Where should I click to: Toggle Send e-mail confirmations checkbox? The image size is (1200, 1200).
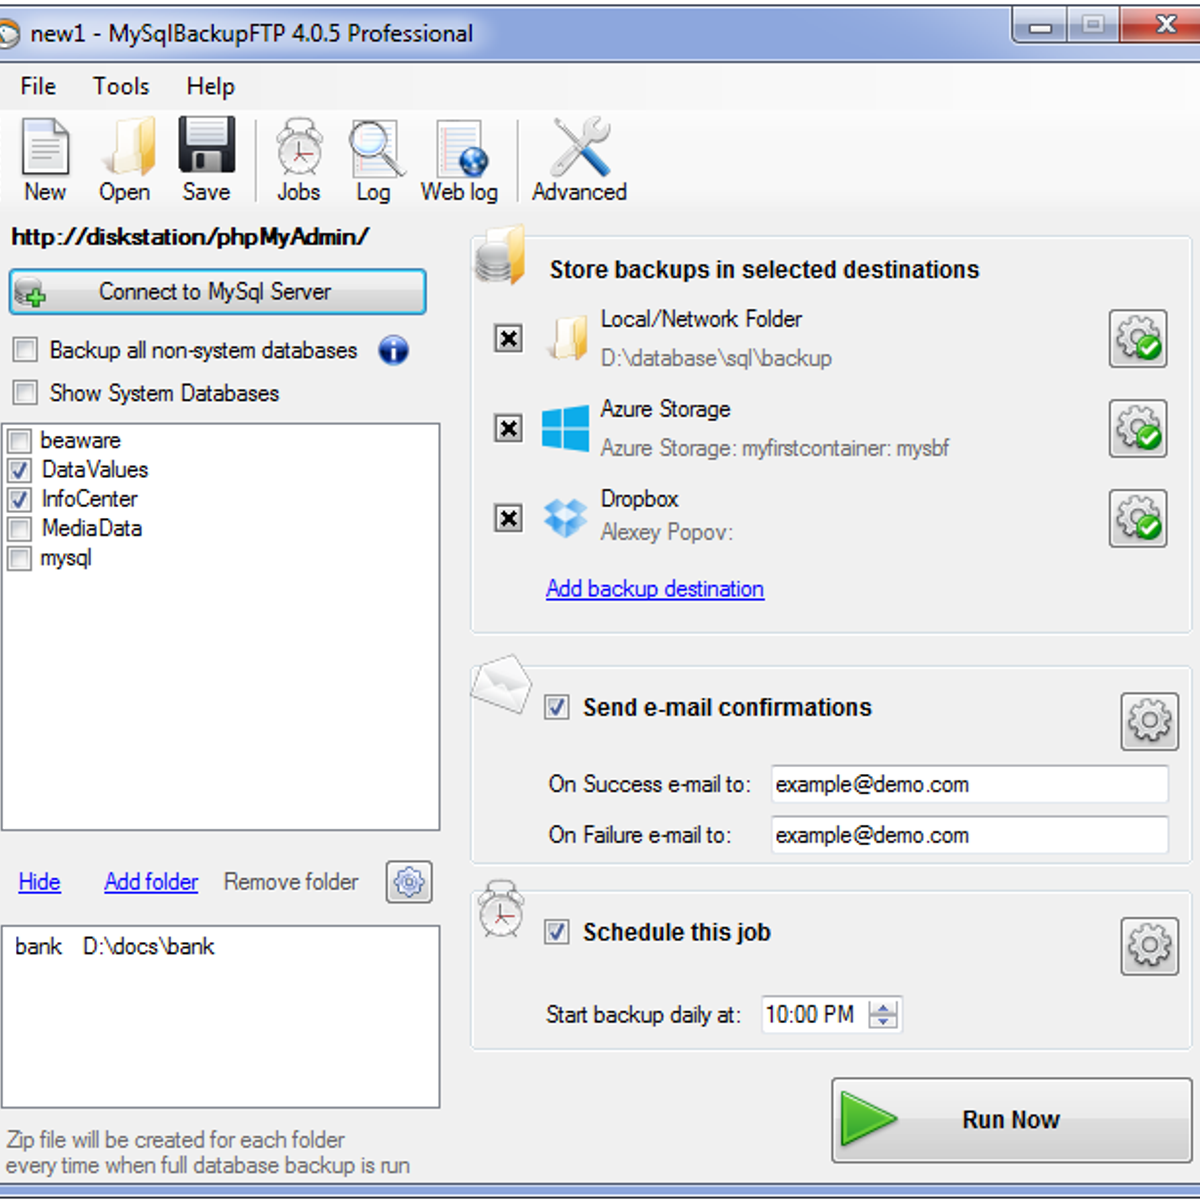[557, 708]
